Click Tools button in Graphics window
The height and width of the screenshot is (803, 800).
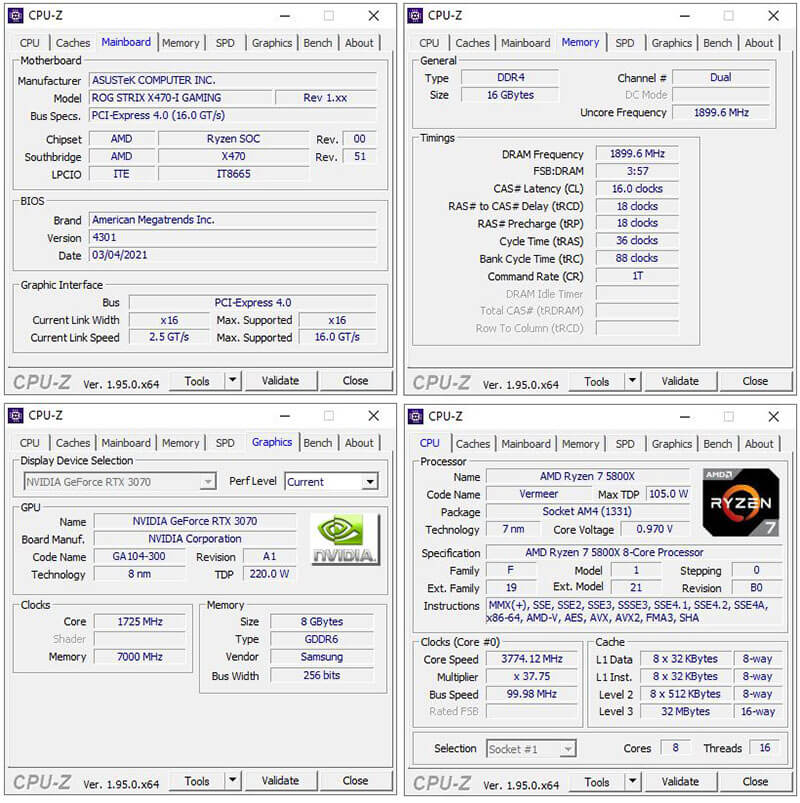click(x=197, y=781)
